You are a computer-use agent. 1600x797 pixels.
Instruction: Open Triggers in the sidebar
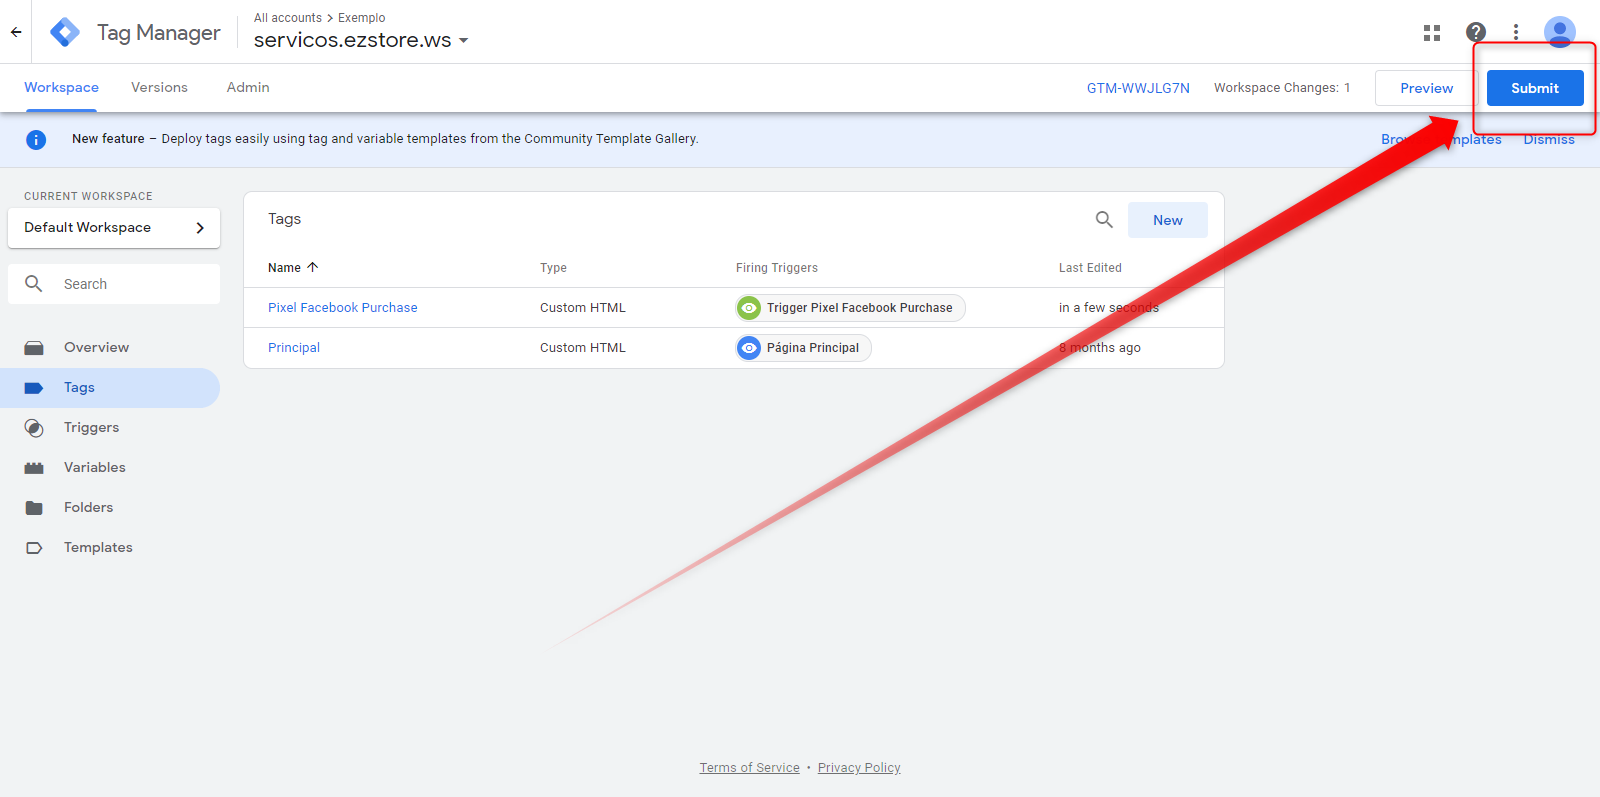110,428
